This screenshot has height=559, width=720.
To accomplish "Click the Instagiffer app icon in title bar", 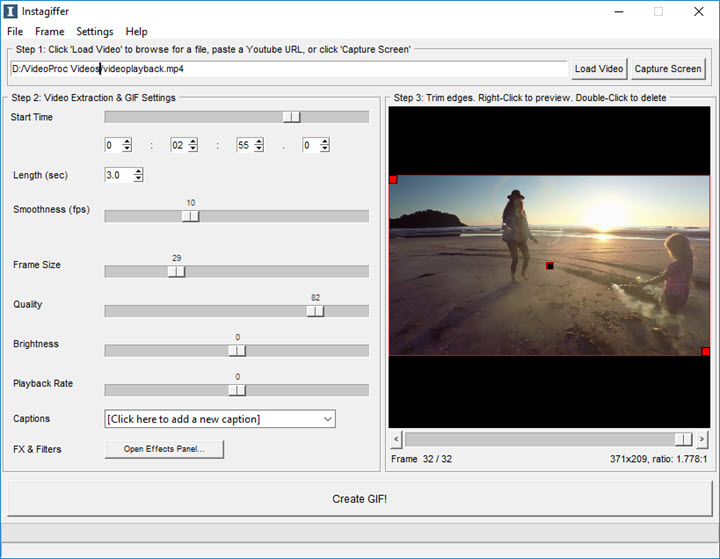I will coord(12,11).
